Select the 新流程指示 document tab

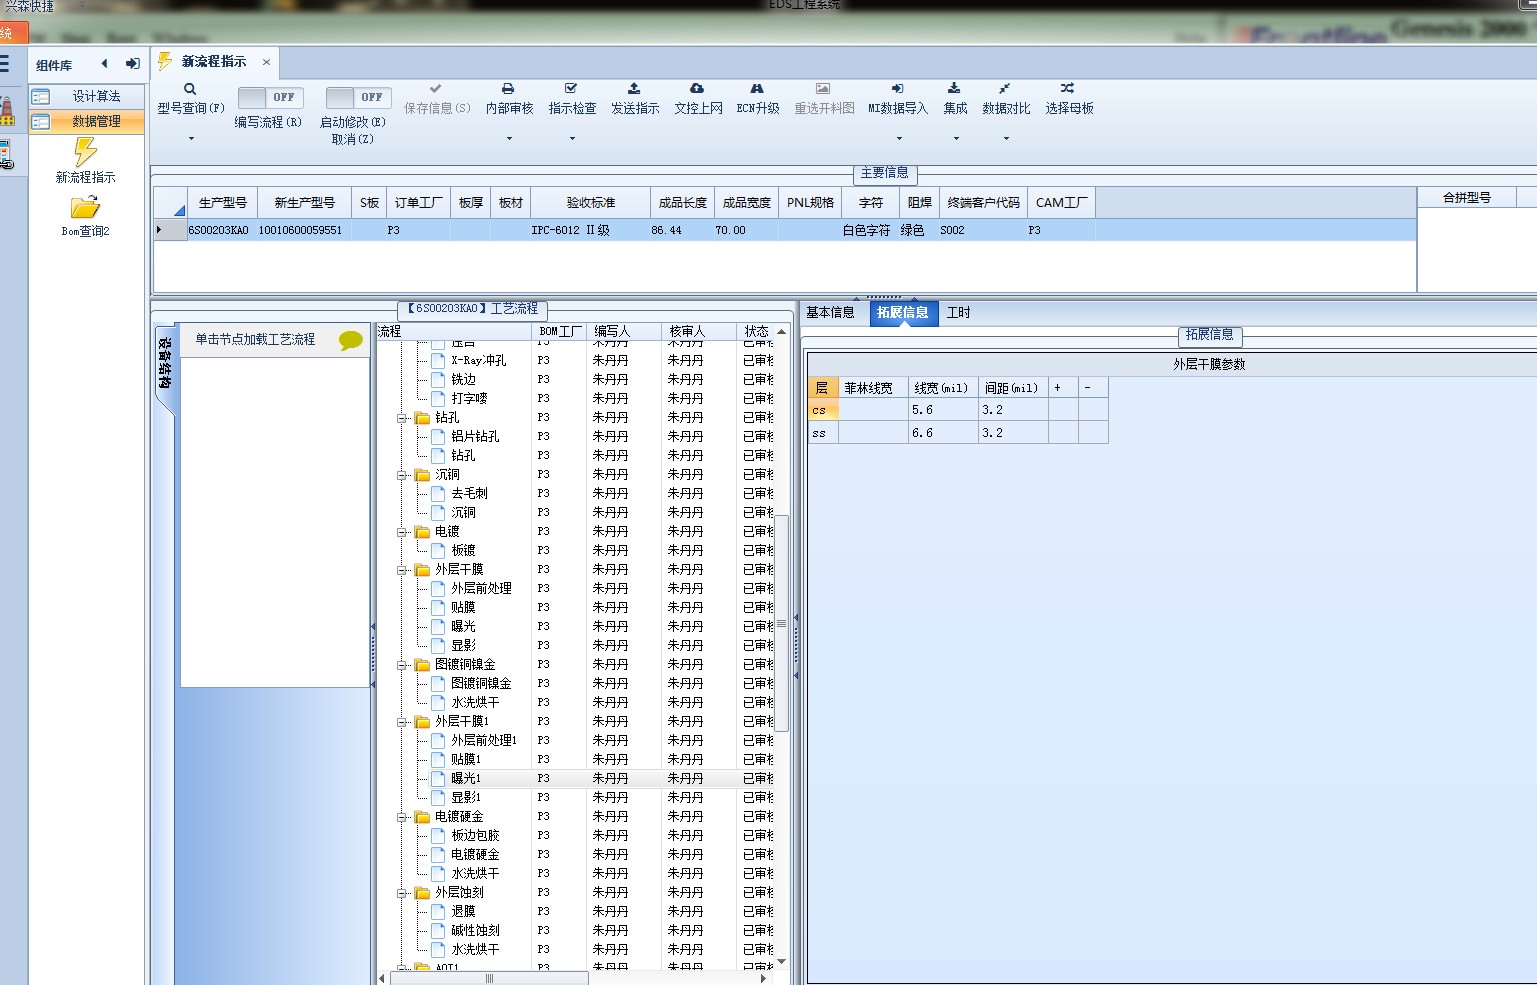[214, 62]
